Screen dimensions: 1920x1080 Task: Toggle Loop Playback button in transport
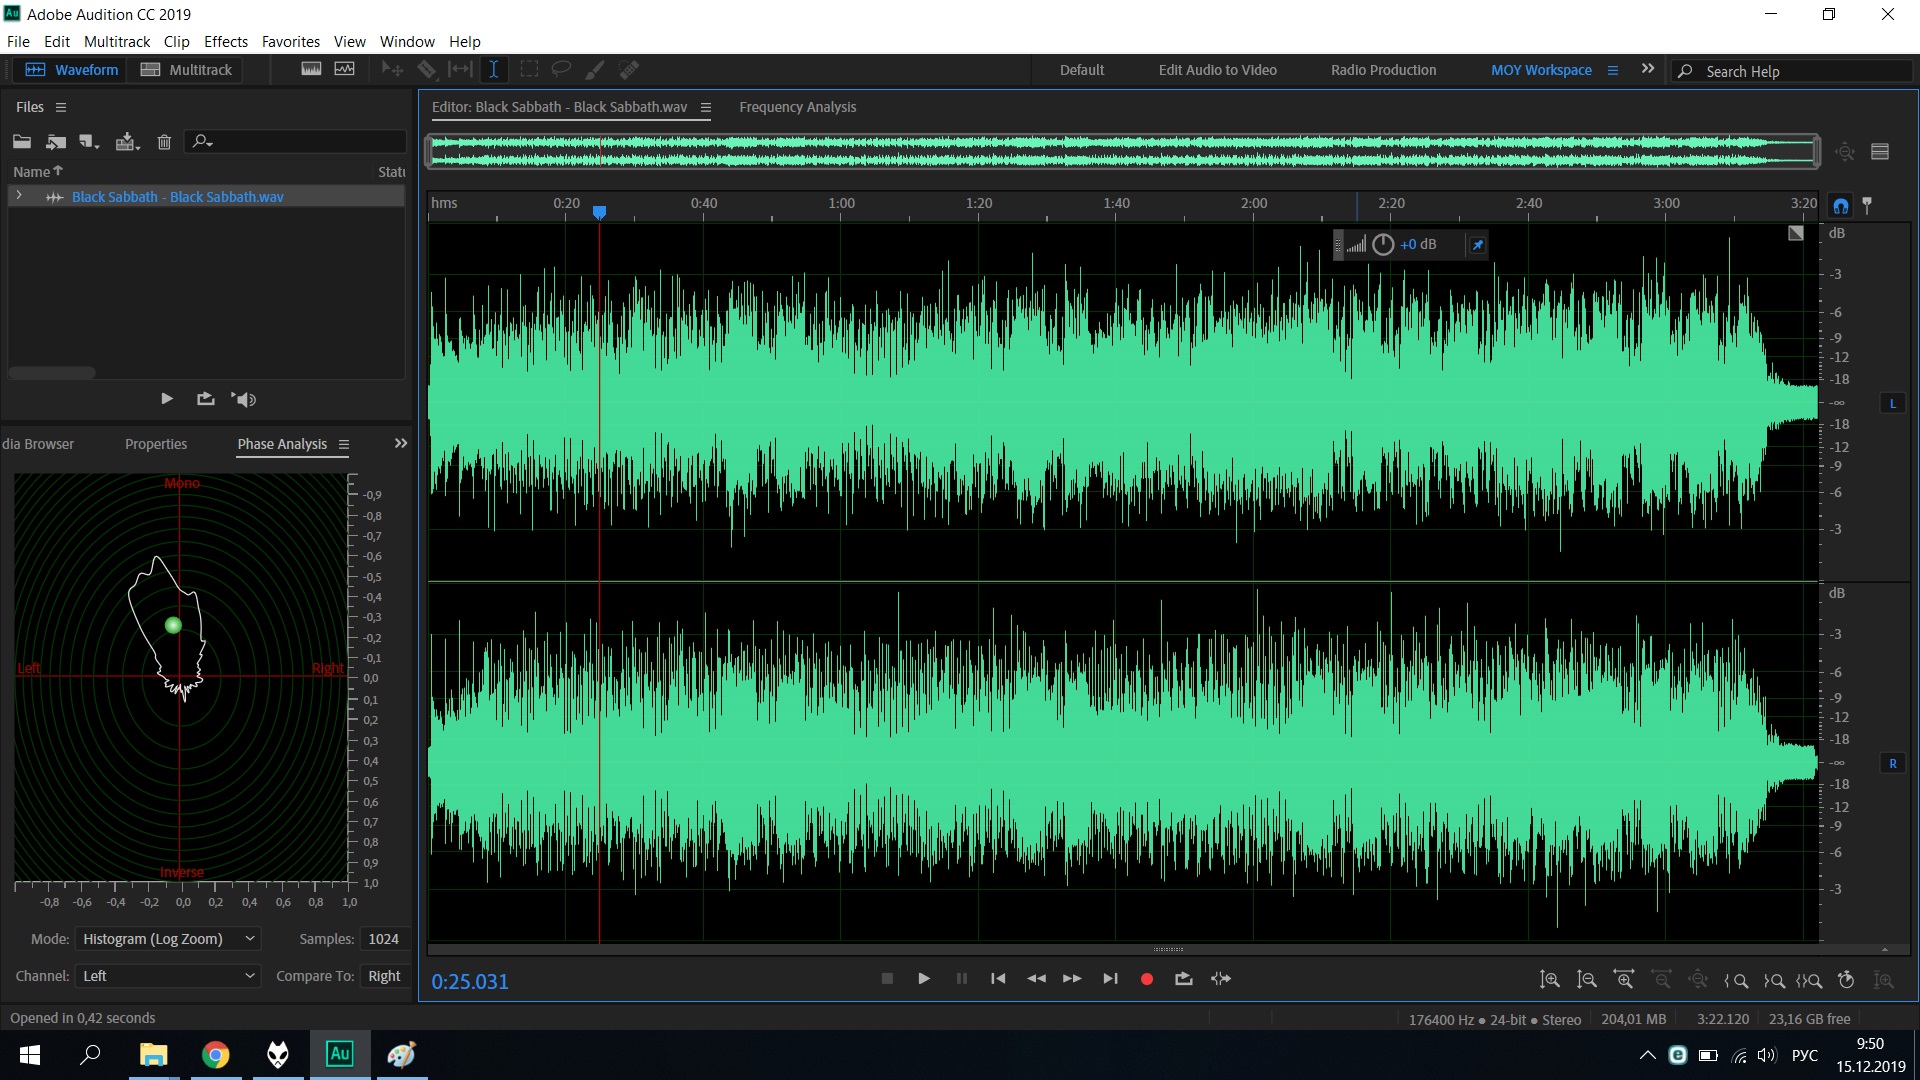point(1184,979)
